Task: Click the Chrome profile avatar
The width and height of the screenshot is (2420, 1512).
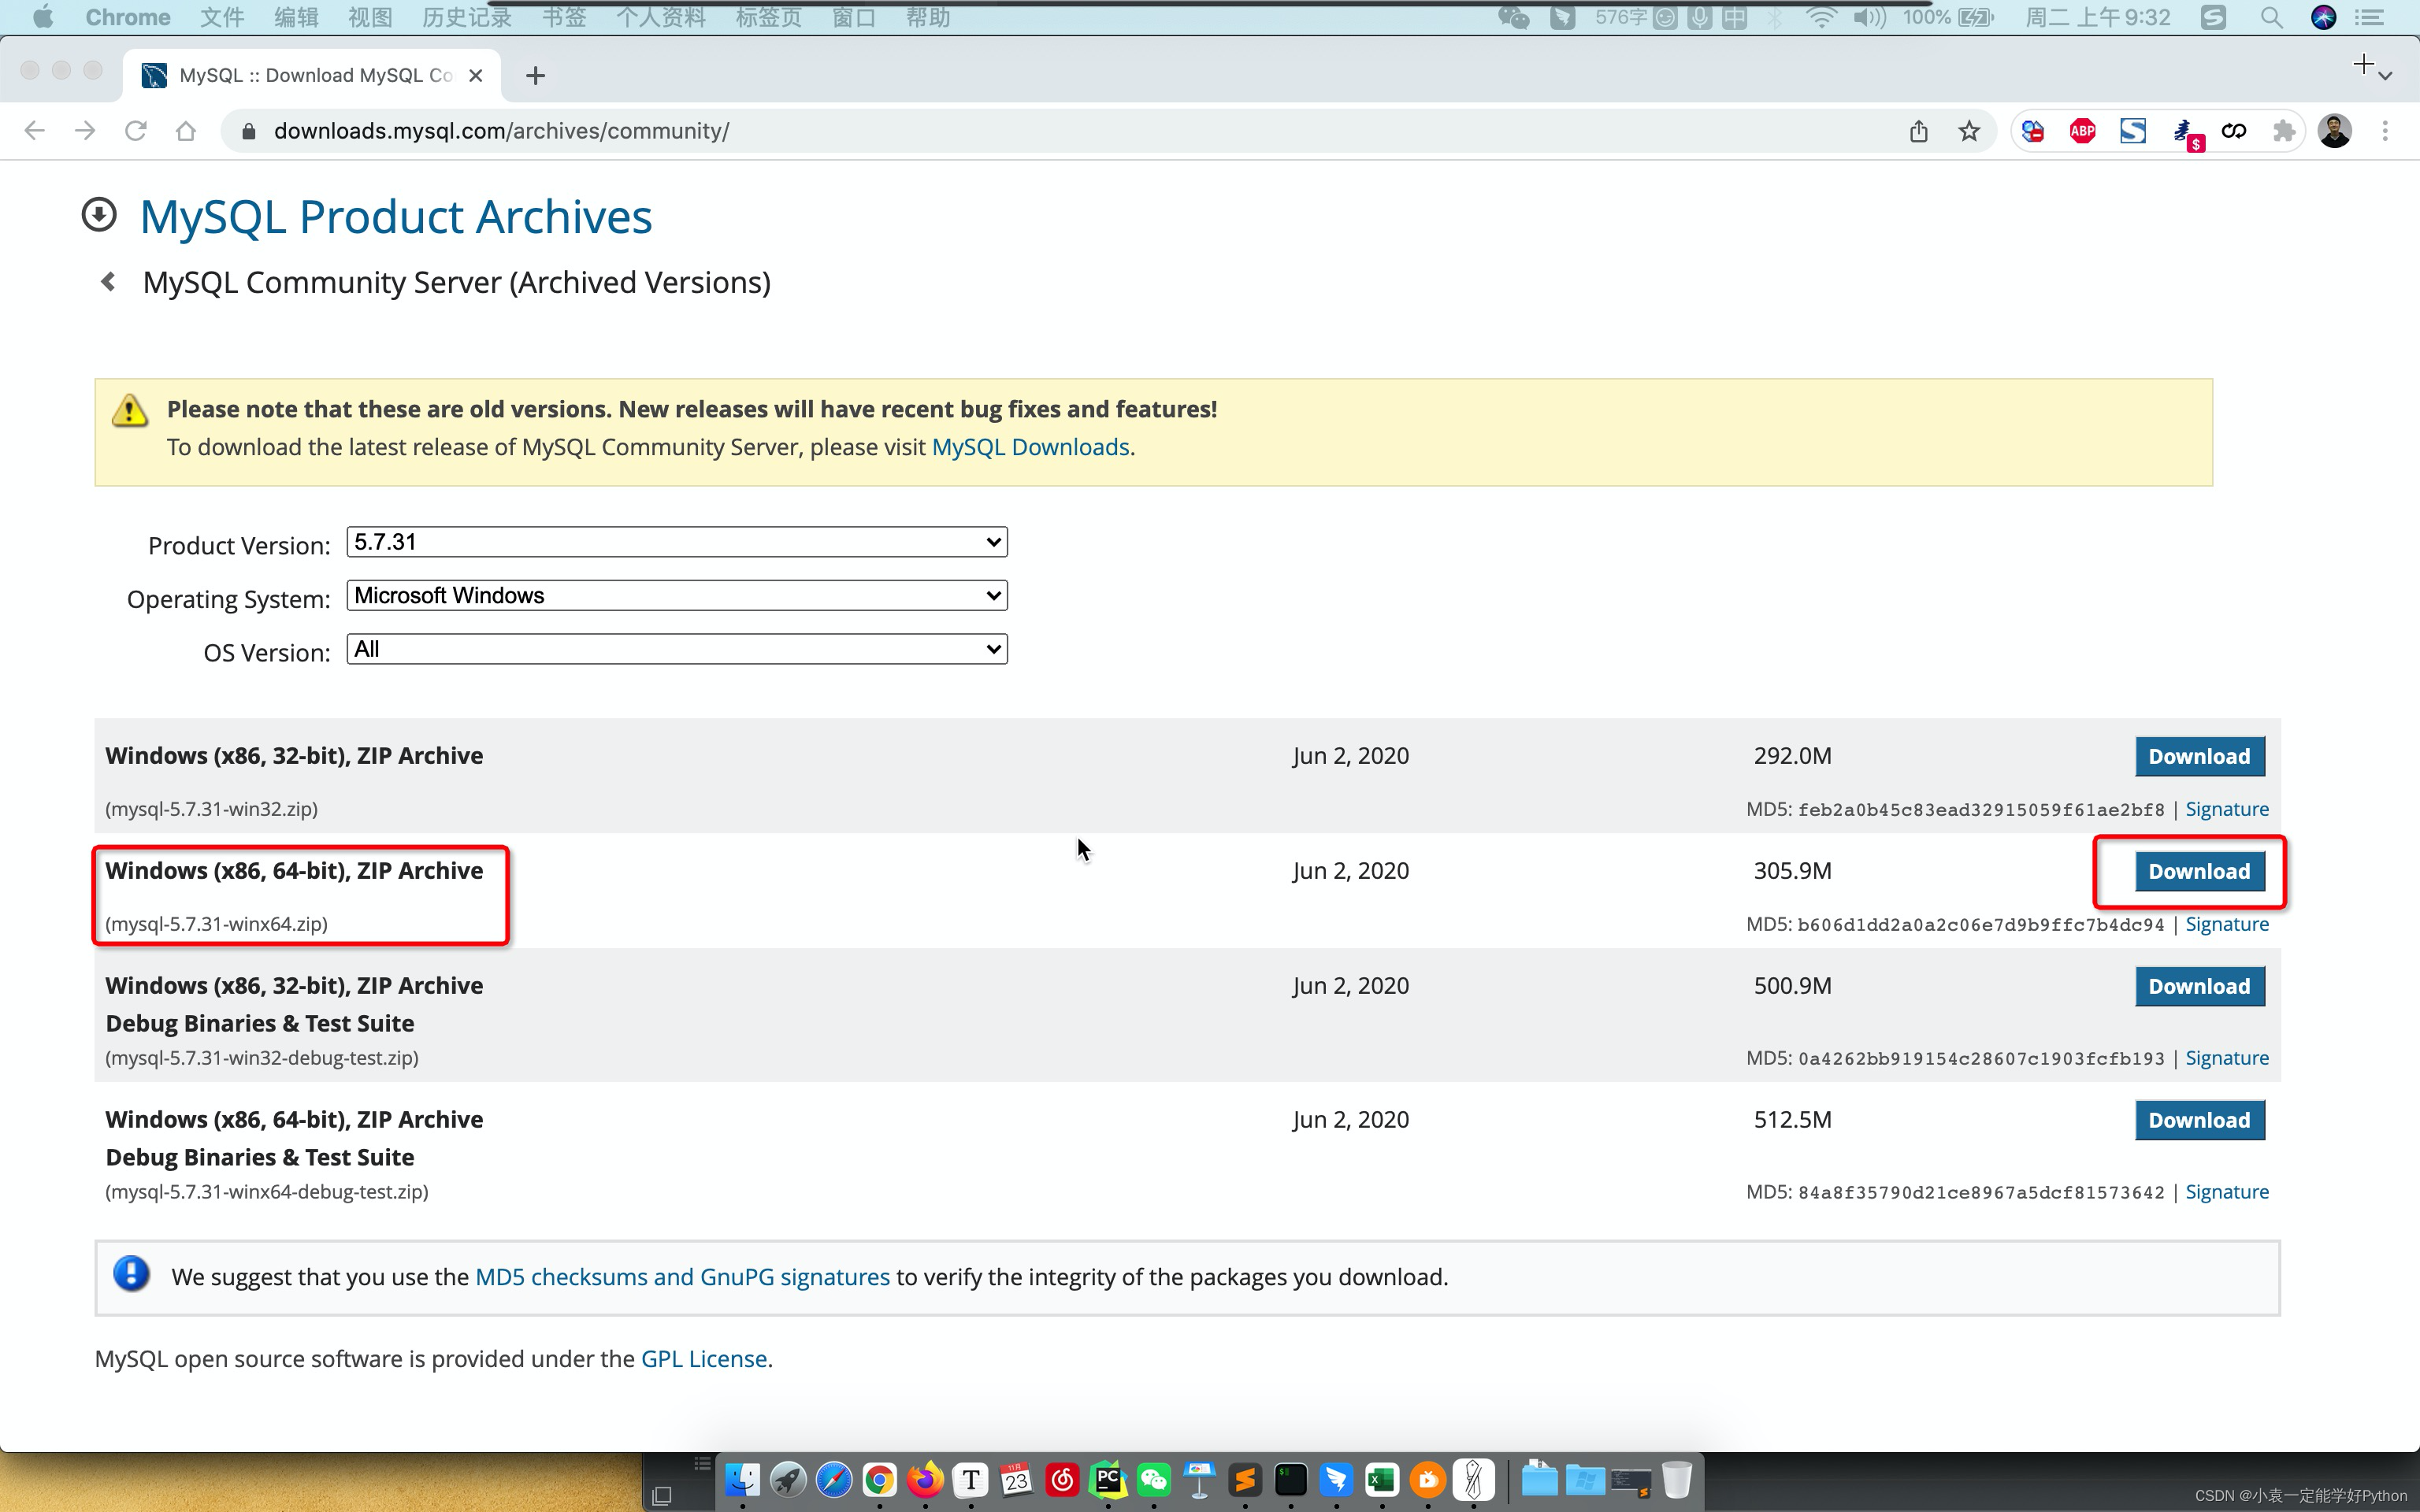Action: coord(2334,131)
